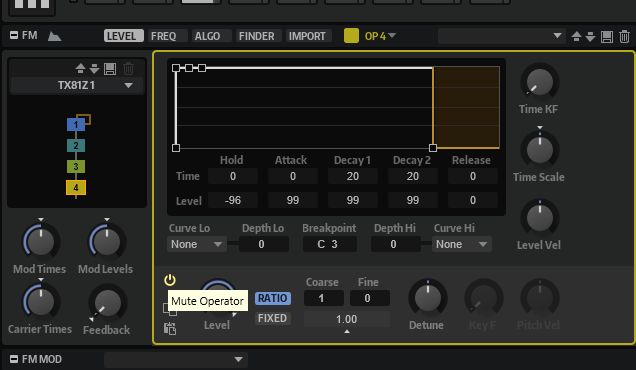The height and width of the screenshot is (370, 636).
Task: Open the OP 4 operator dropdown
Action: tap(380, 36)
